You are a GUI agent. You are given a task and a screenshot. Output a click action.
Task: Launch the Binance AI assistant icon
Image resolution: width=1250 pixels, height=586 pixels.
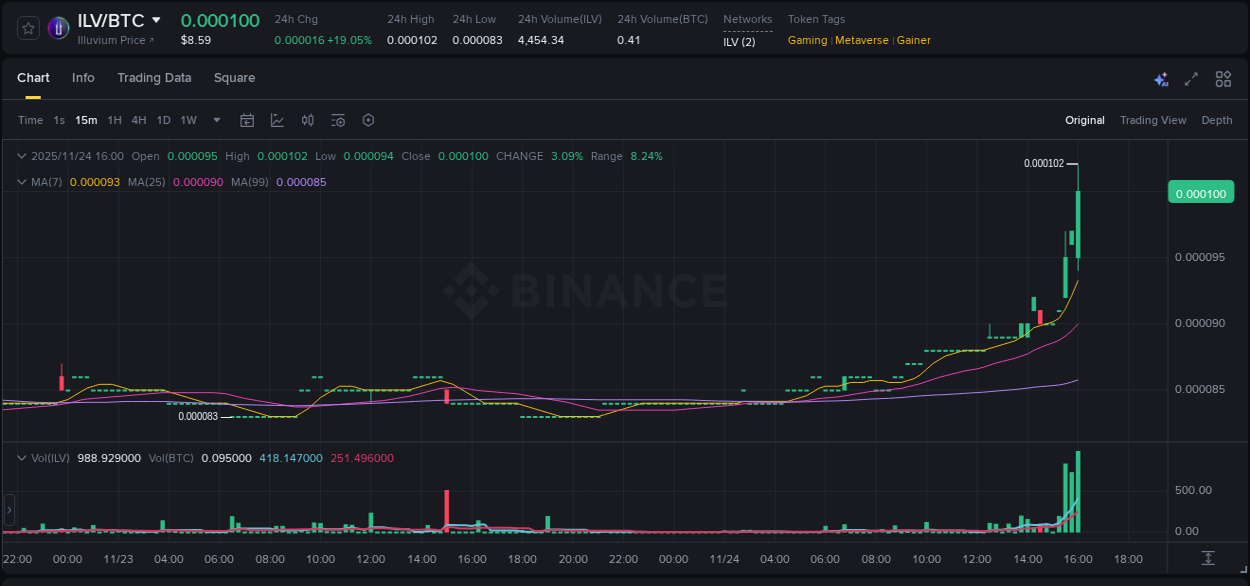(x=1160, y=78)
